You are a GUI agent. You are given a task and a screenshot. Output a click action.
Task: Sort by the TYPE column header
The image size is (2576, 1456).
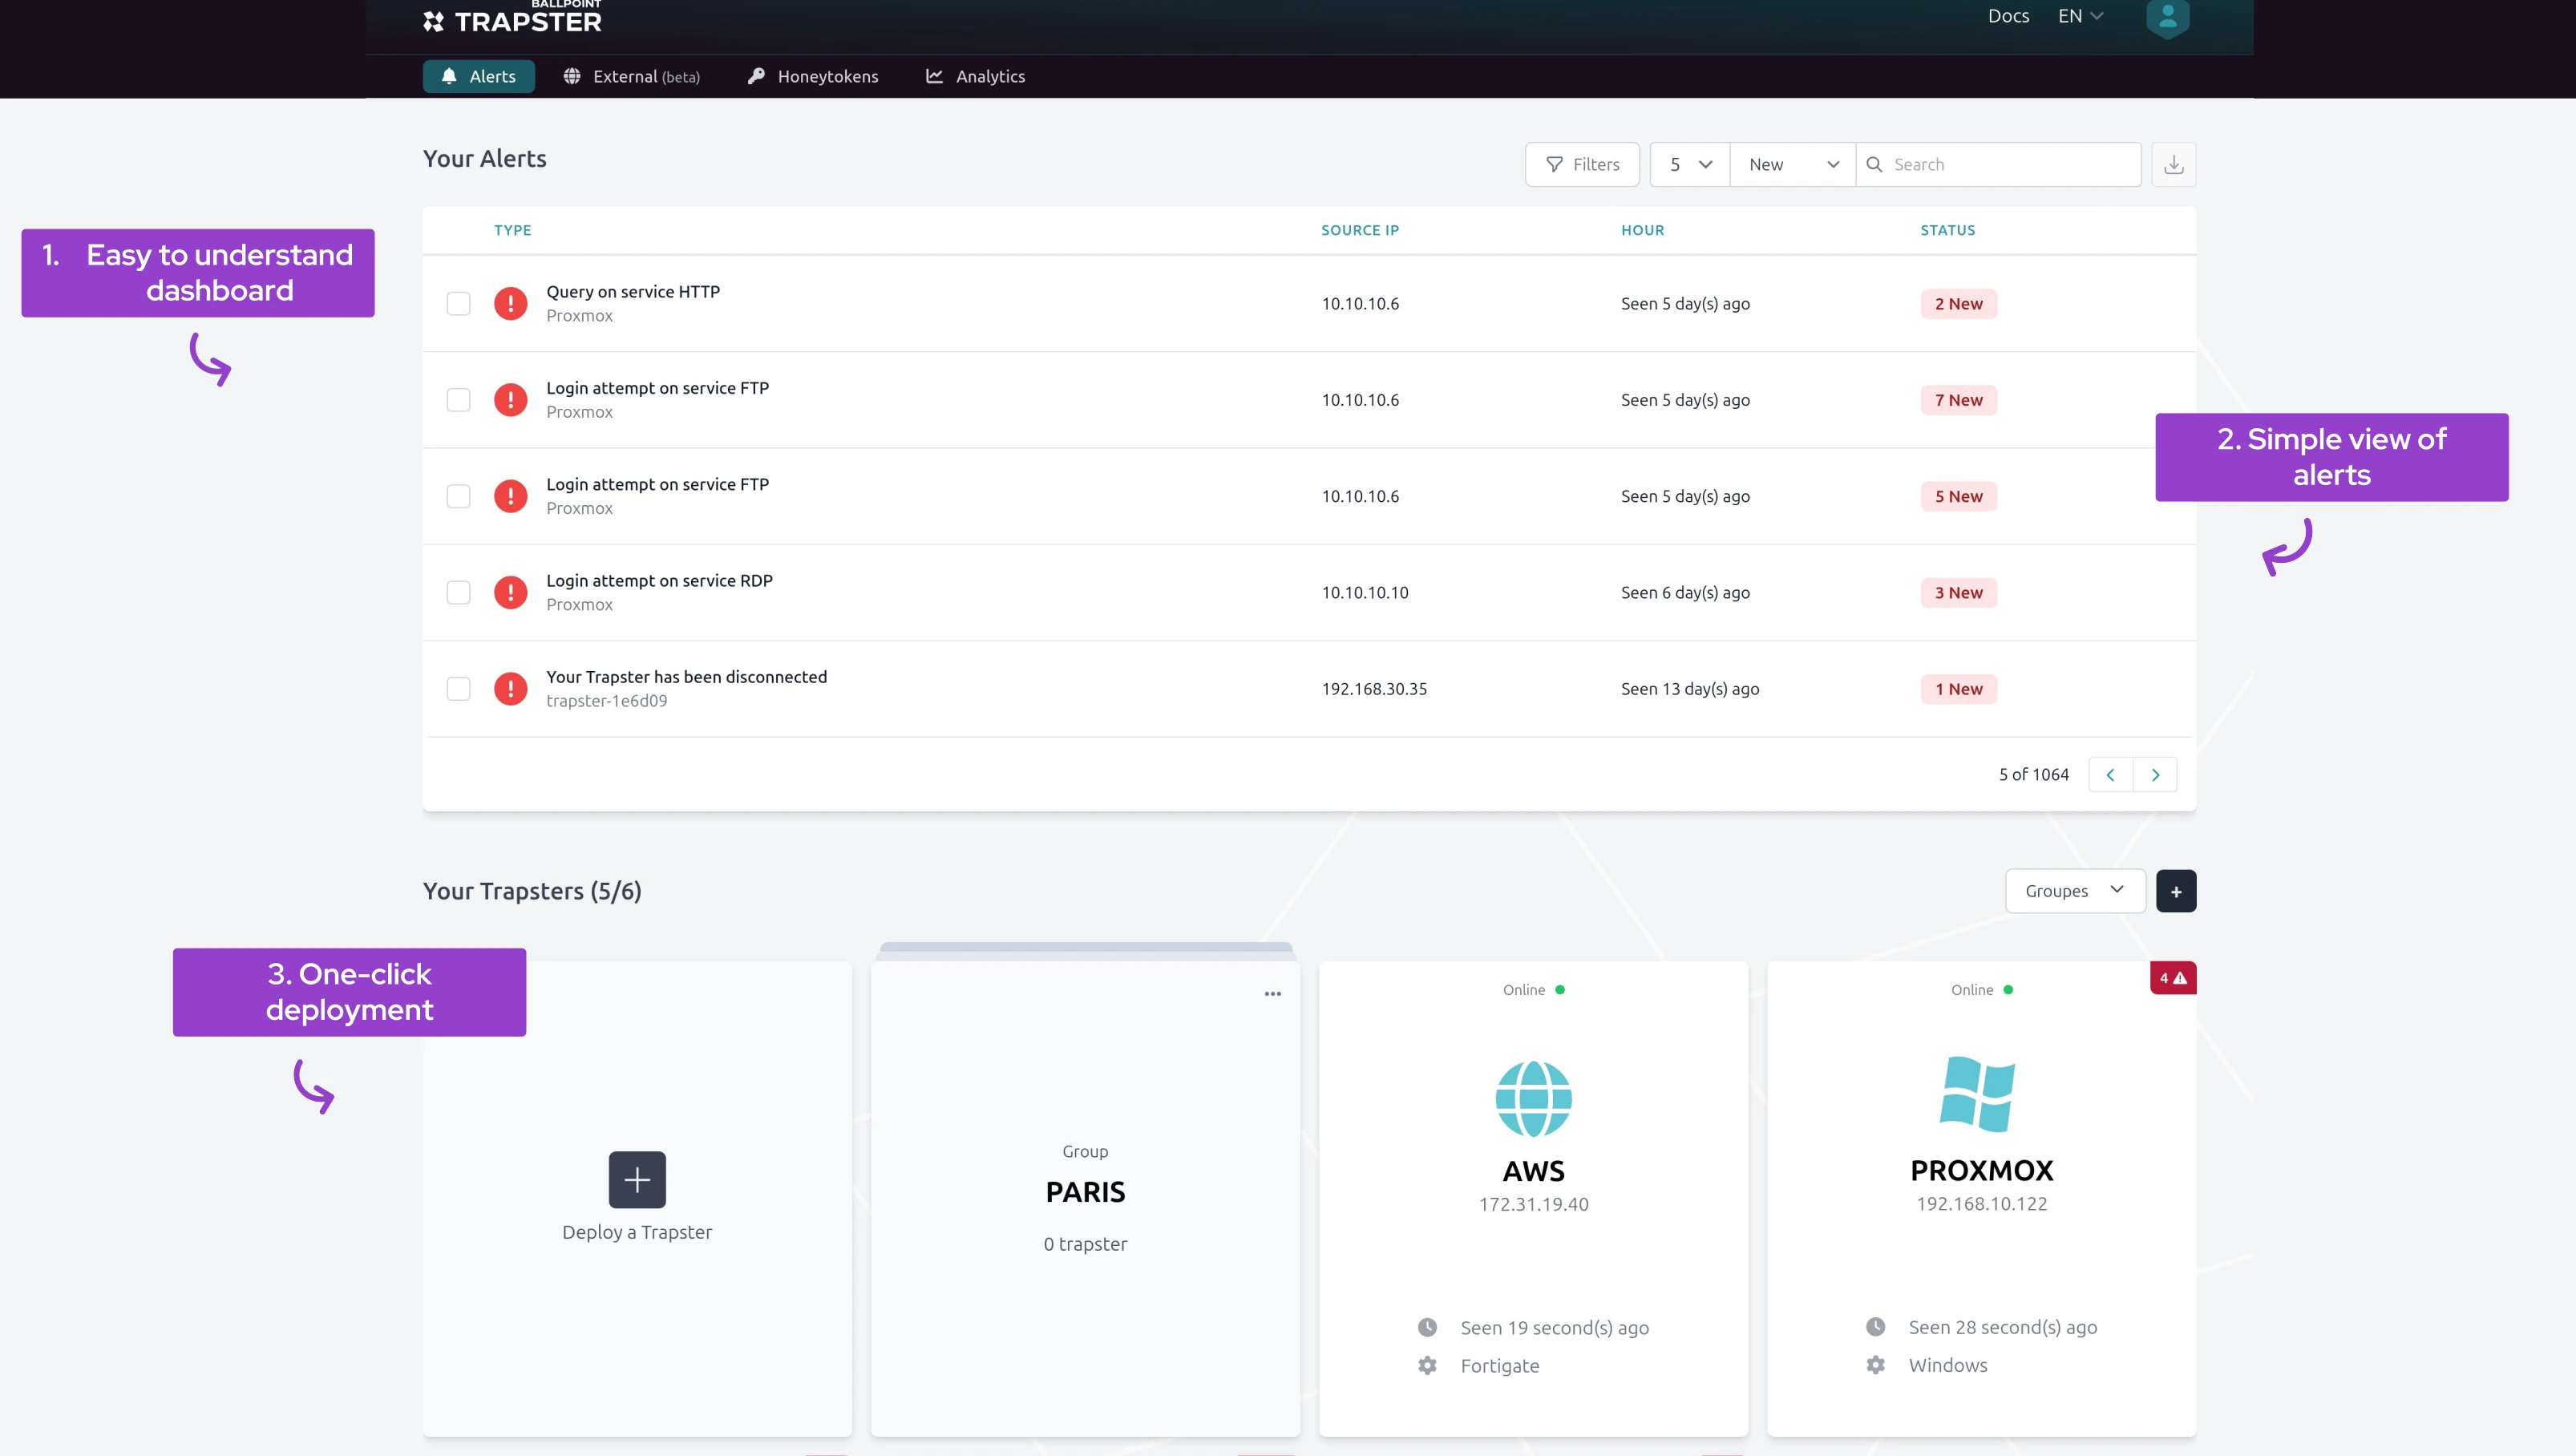pos(512,230)
